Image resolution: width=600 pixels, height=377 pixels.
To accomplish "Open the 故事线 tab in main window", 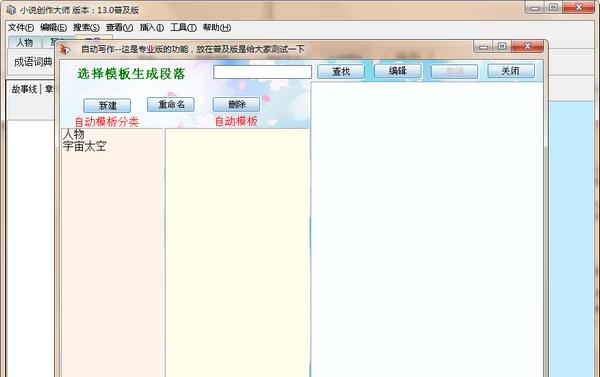I will [x=24, y=89].
